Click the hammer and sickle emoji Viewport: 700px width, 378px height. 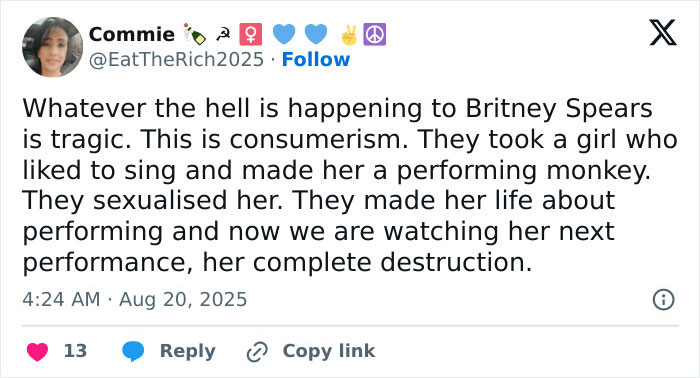[223, 35]
